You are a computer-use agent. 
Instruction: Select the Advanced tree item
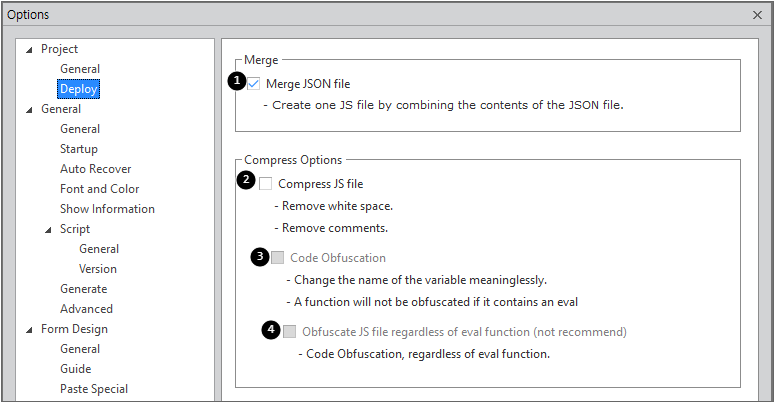coord(86,309)
